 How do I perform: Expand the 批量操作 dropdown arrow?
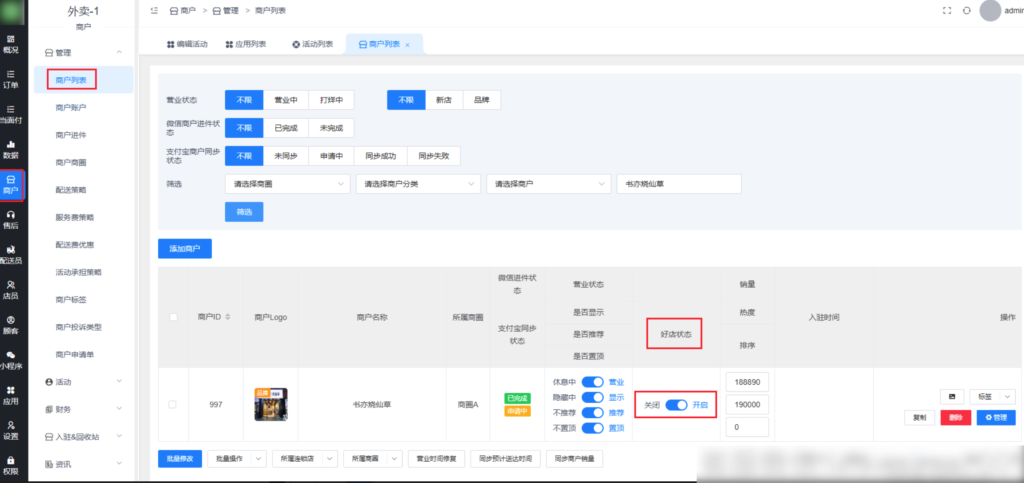260,459
